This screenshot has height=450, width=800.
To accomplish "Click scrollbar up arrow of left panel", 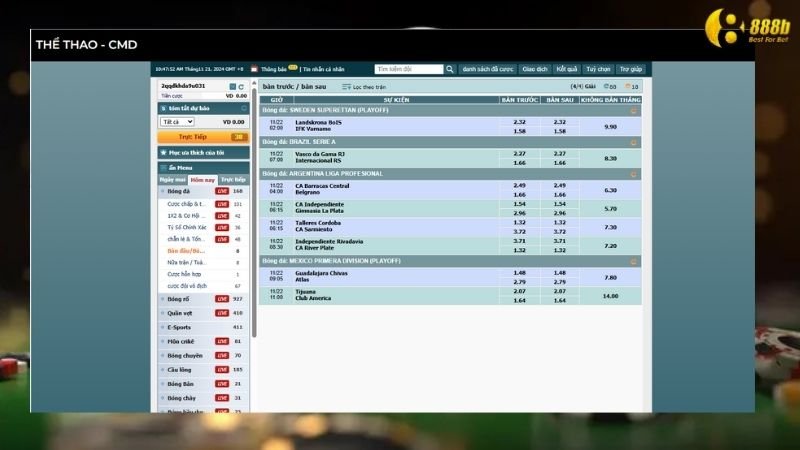I will (254, 83).
